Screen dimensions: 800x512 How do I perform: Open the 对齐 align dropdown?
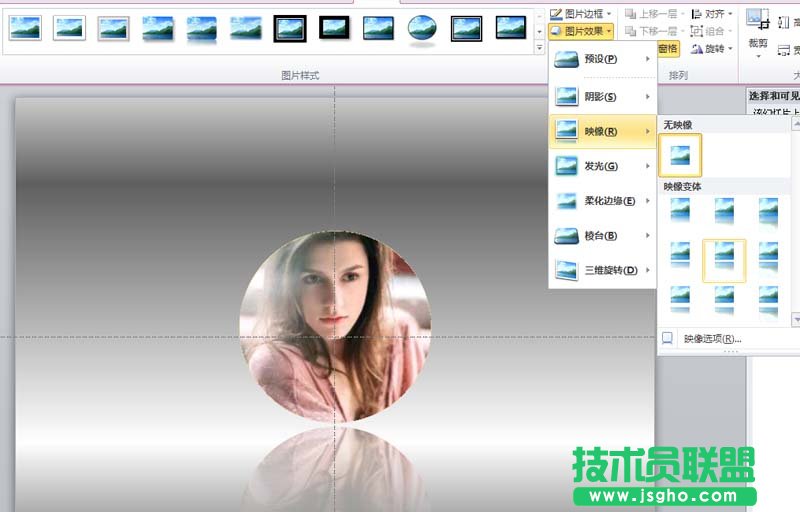point(711,14)
